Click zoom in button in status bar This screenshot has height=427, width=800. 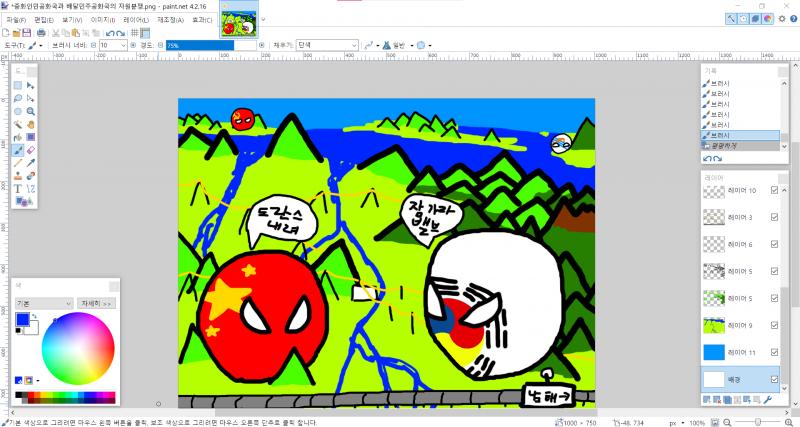tap(789, 423)
